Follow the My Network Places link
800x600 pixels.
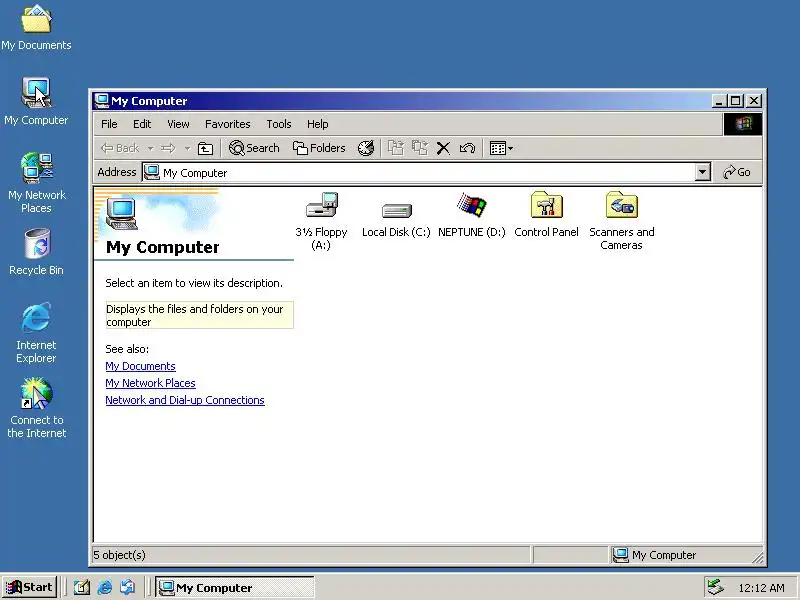[150, 383]
